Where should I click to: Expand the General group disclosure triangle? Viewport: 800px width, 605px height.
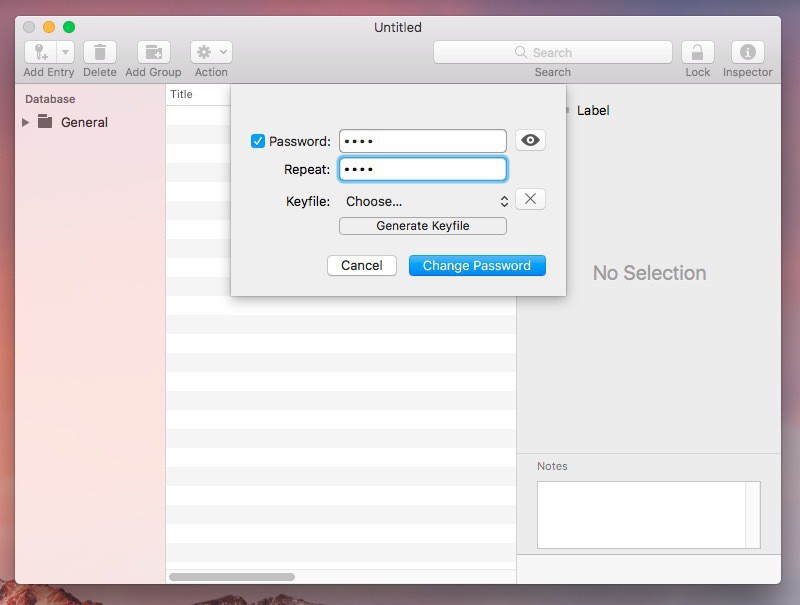coord(26,122)
